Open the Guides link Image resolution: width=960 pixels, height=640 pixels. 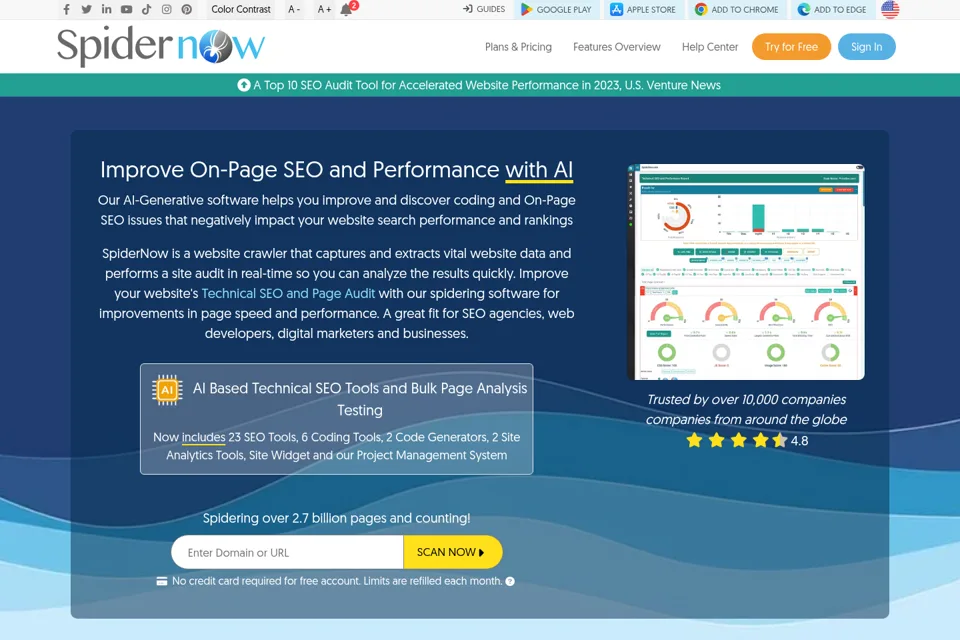tap(484, 9)
